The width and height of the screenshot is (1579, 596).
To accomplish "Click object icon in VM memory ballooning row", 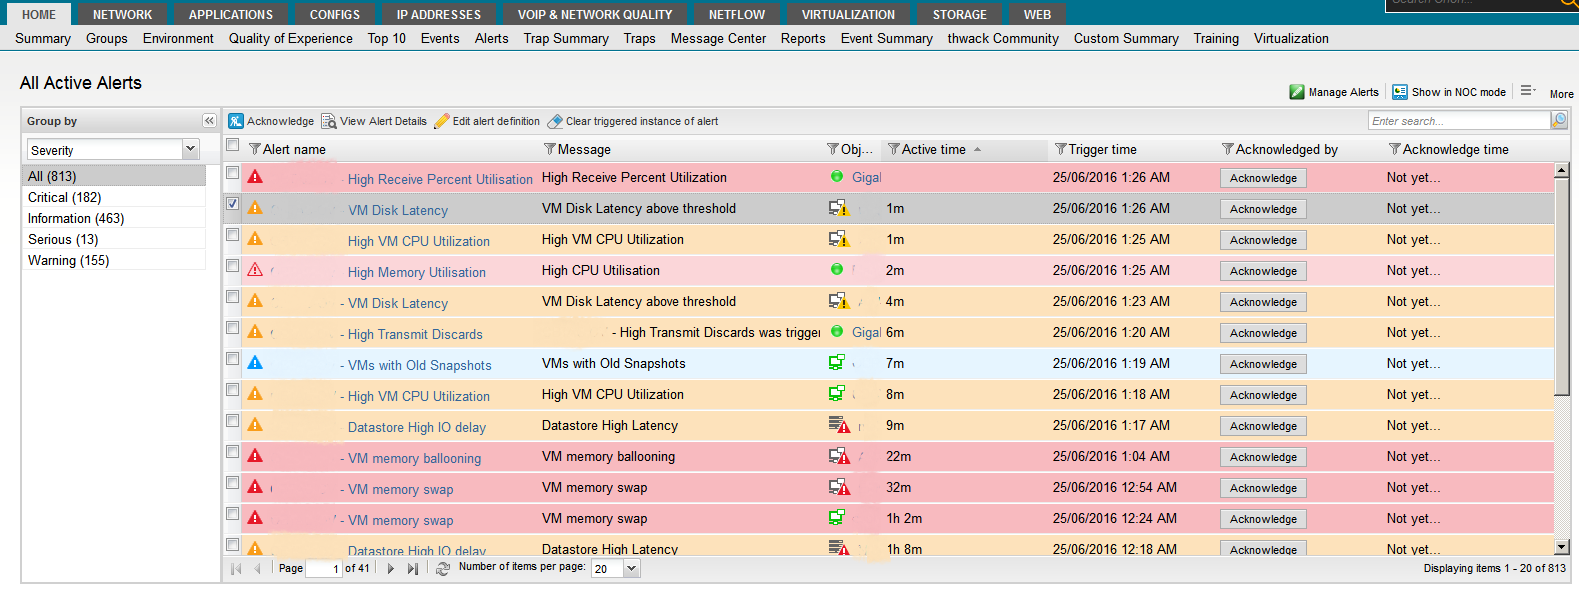I will 839,456.
